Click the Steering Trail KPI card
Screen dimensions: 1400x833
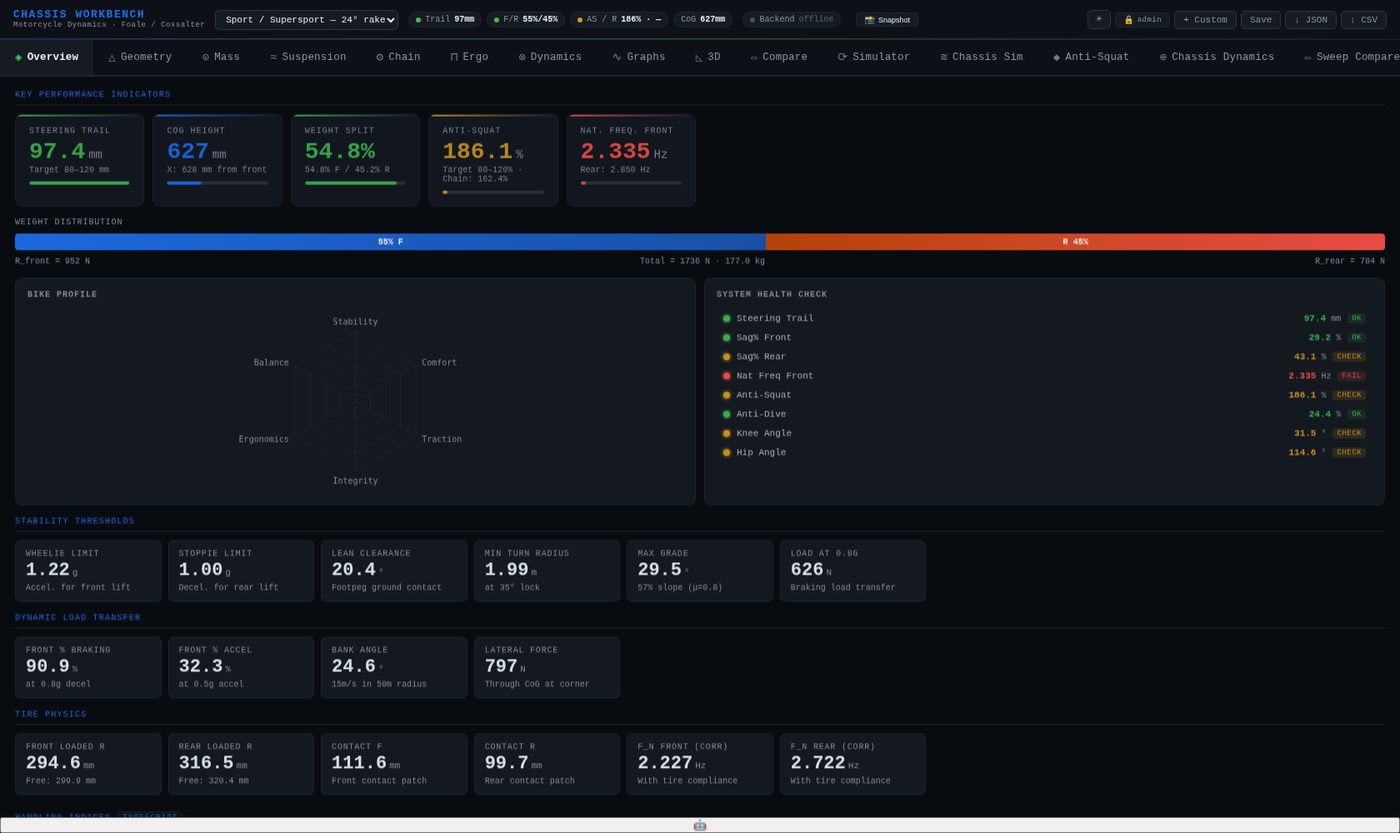[79, 160]
